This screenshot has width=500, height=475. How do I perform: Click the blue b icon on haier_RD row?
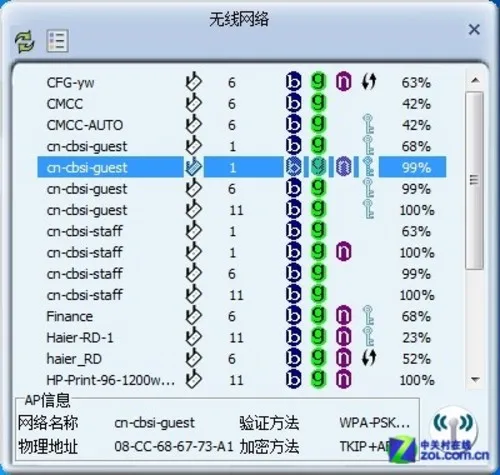point(293,358)
